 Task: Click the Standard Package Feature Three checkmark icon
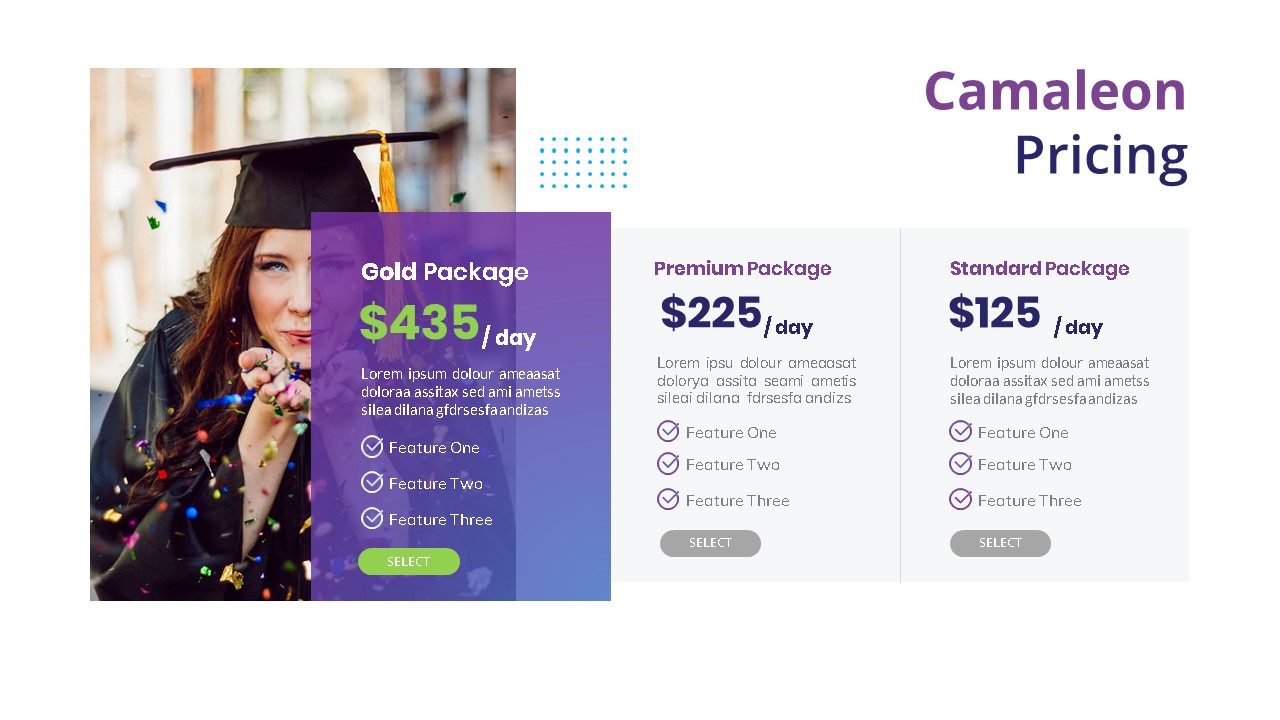tap(960, 499)
